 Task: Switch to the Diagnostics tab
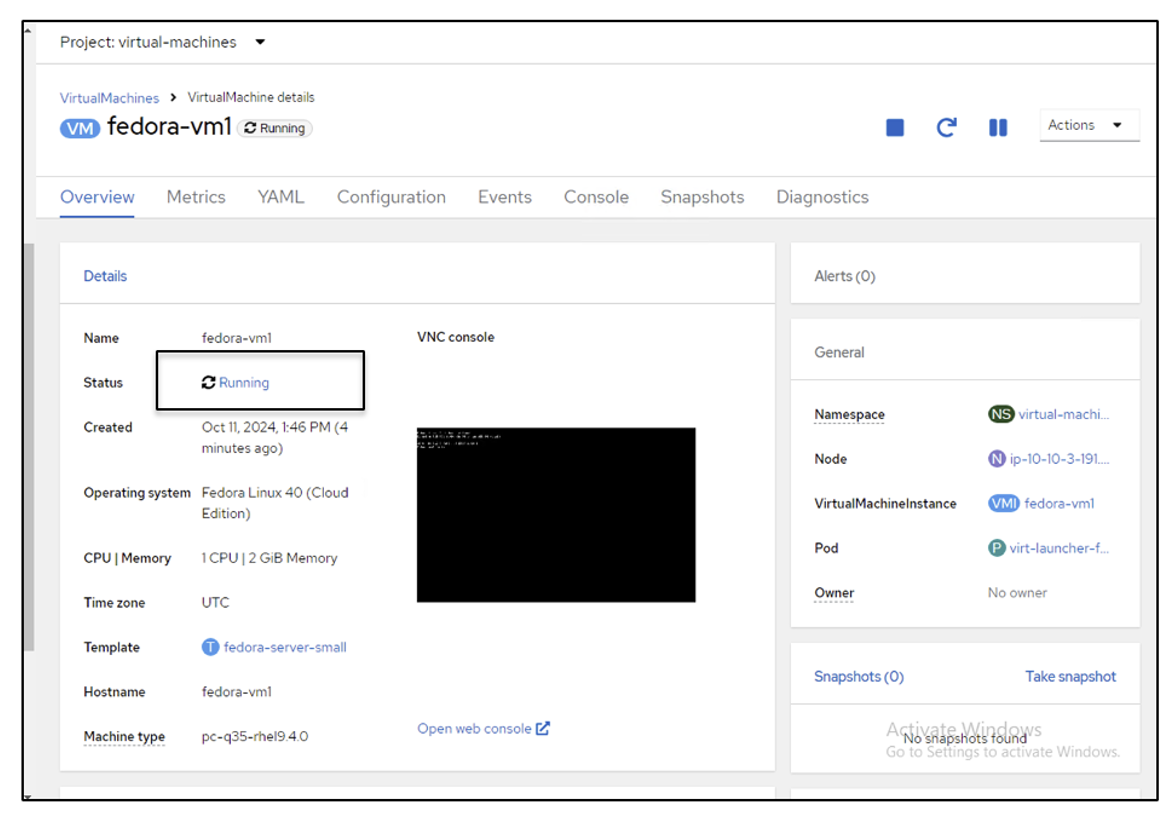pos(822,197)
